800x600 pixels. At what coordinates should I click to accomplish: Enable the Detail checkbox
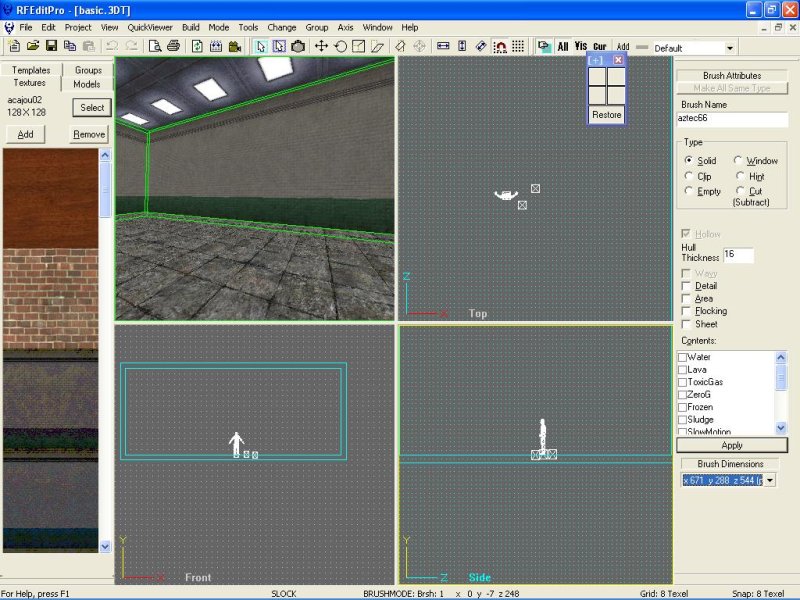685,286
